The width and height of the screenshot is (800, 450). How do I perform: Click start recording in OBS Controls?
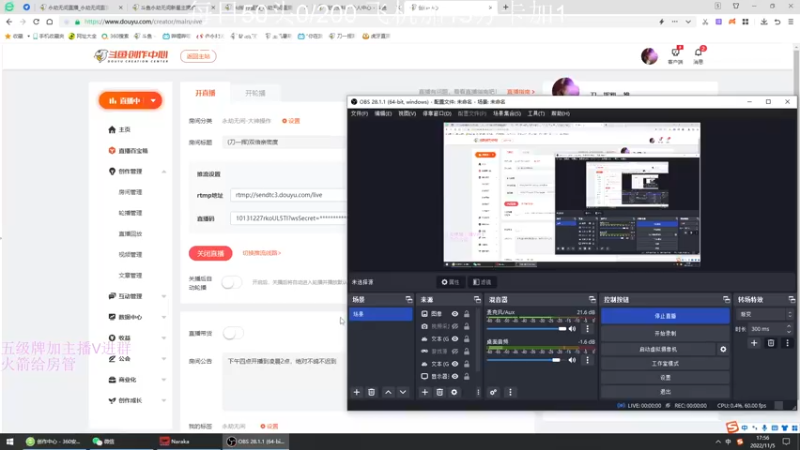pos(665,333)
